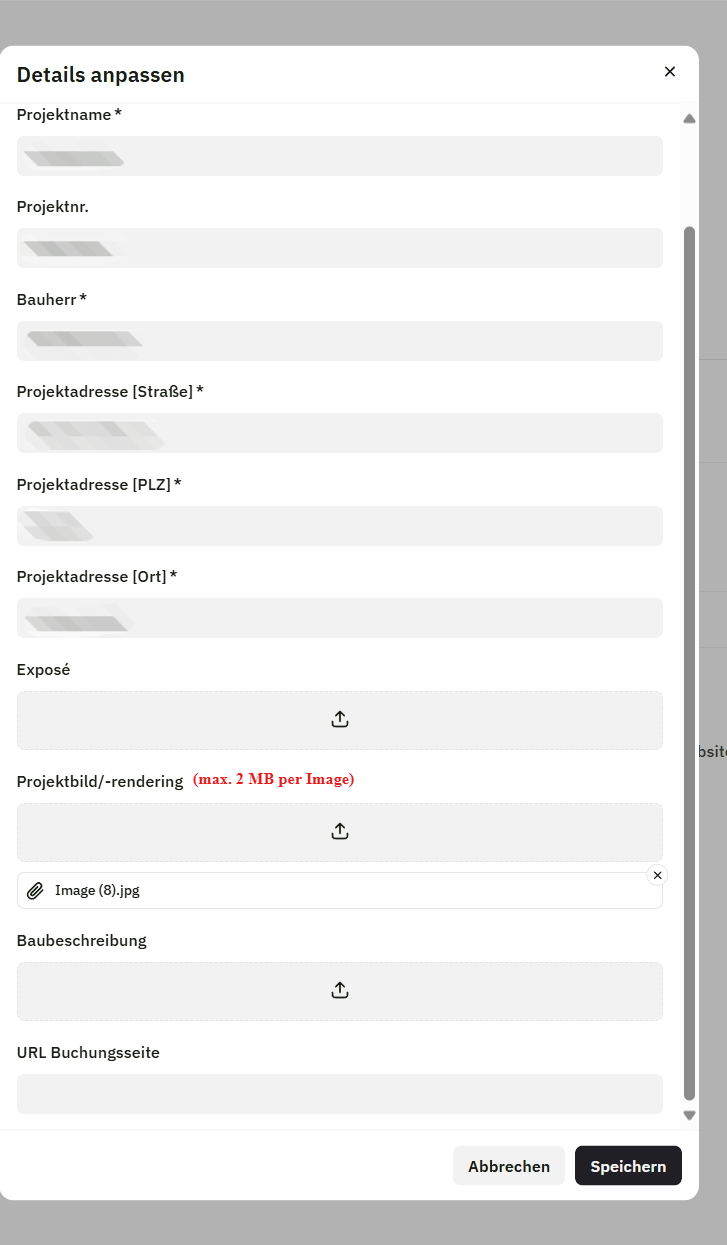Click the paperclip icon beside Image (8).jpg

coord(35,891)
